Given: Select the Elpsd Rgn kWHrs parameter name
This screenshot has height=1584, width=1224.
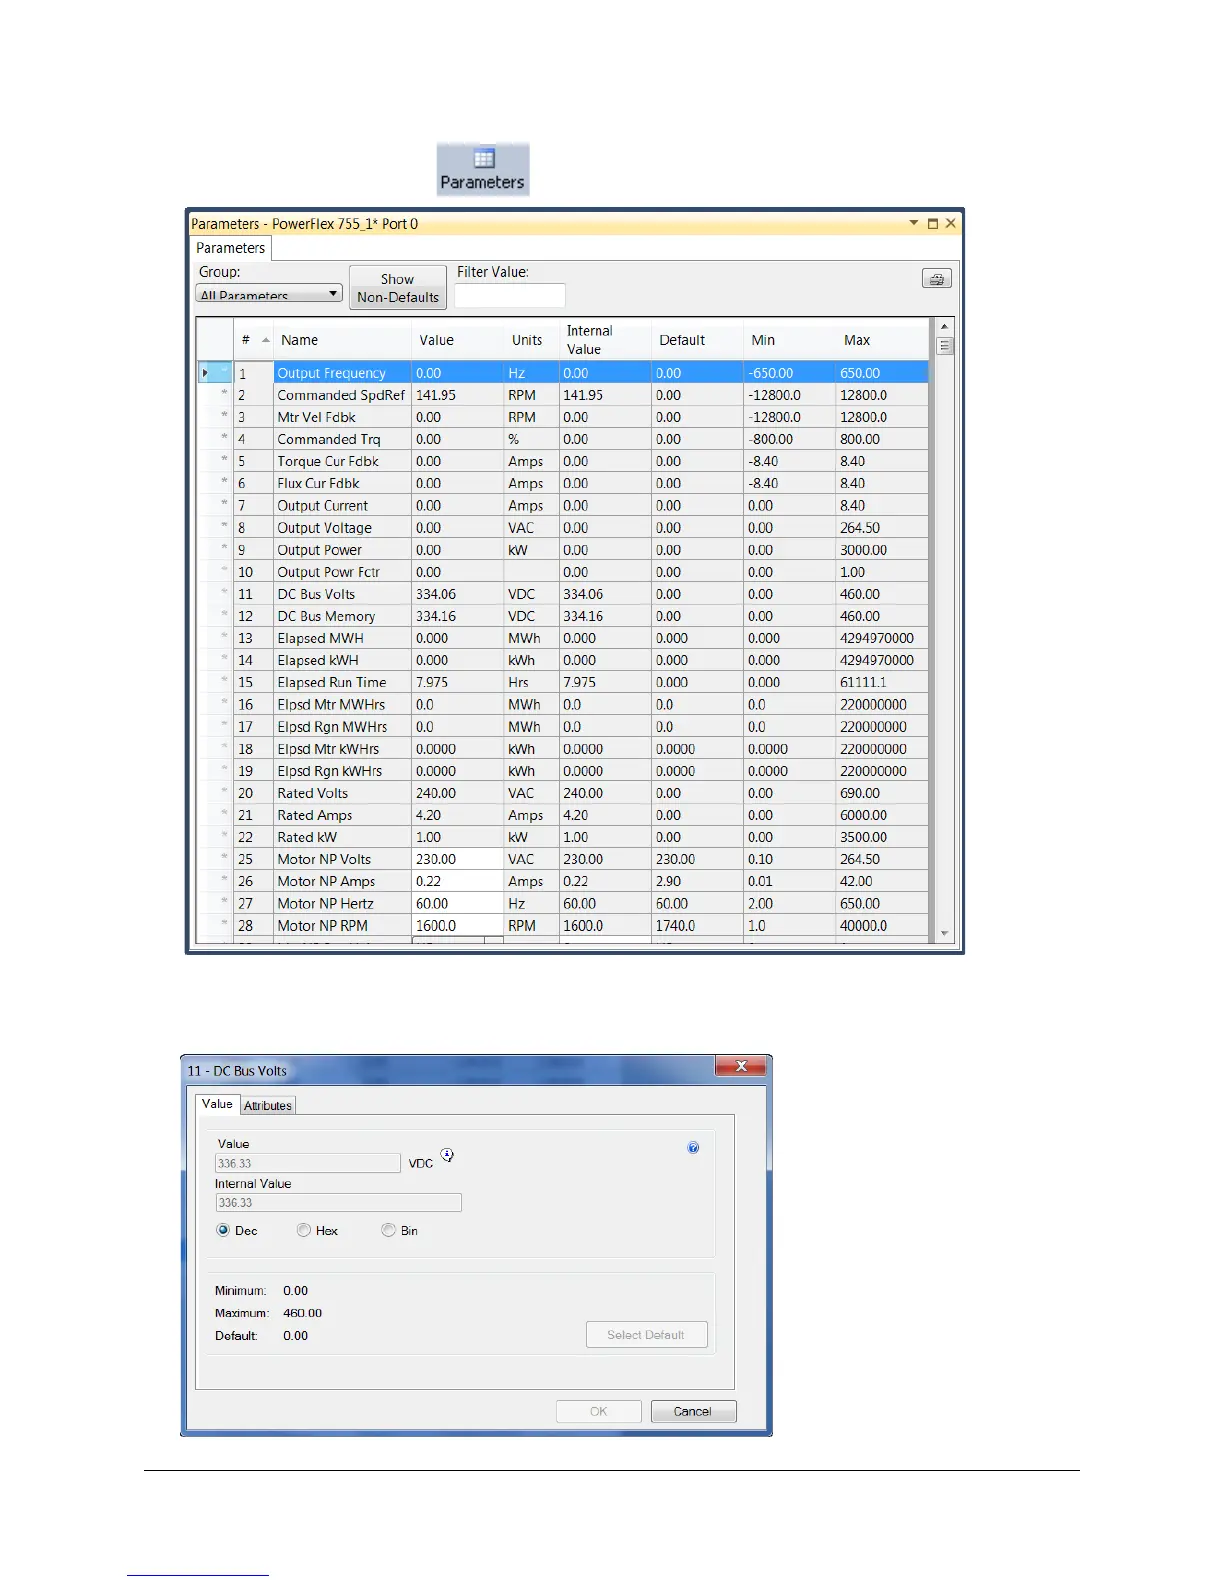Looking at the screenshot, I should (329, 771).
